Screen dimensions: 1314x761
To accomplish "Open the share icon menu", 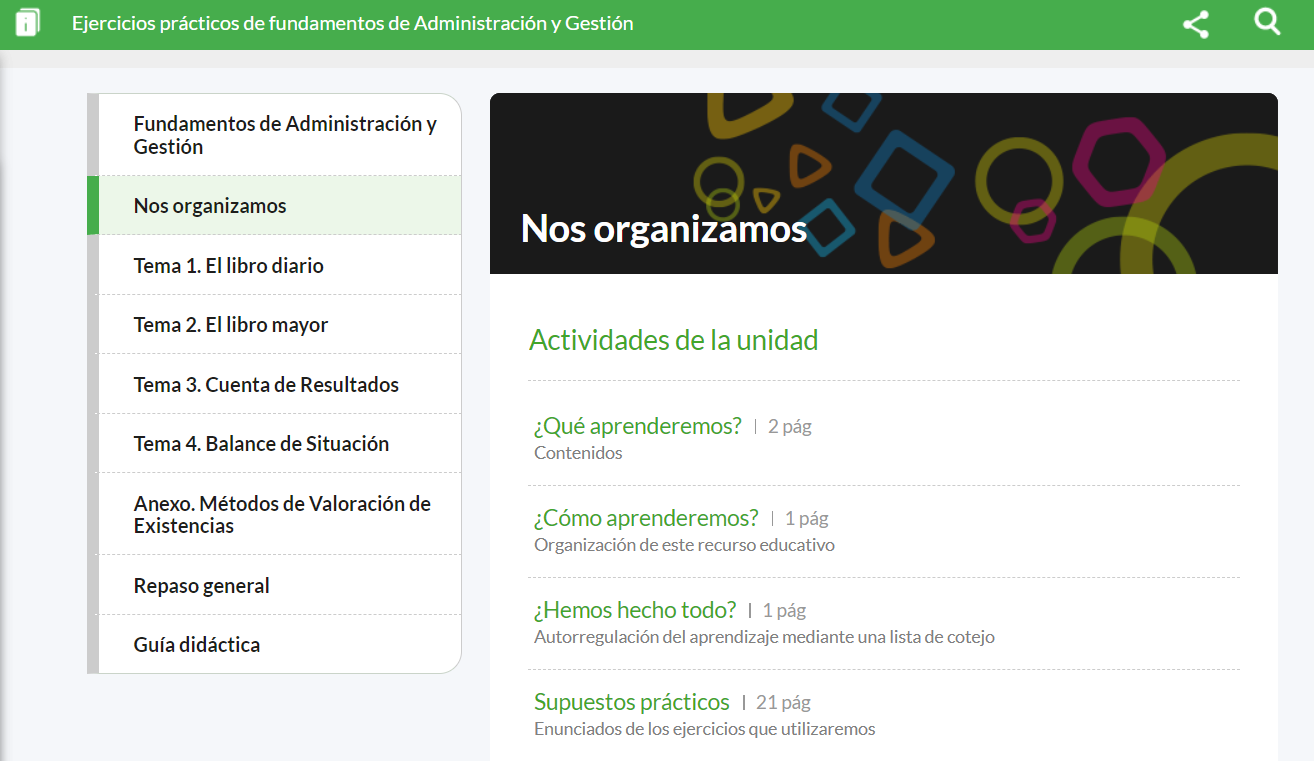I will click(x=1196, y=24).
